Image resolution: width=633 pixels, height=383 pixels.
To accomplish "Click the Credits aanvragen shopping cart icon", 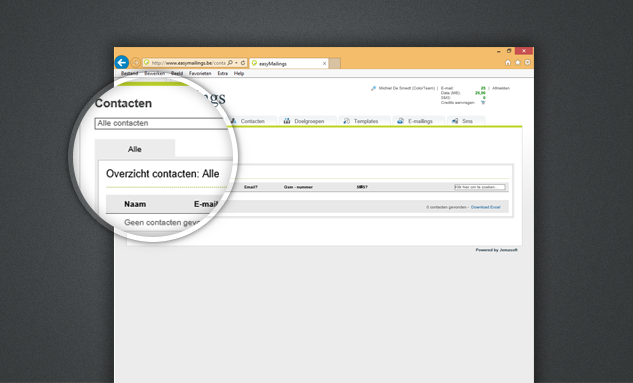I will click(x=483, y=103).
